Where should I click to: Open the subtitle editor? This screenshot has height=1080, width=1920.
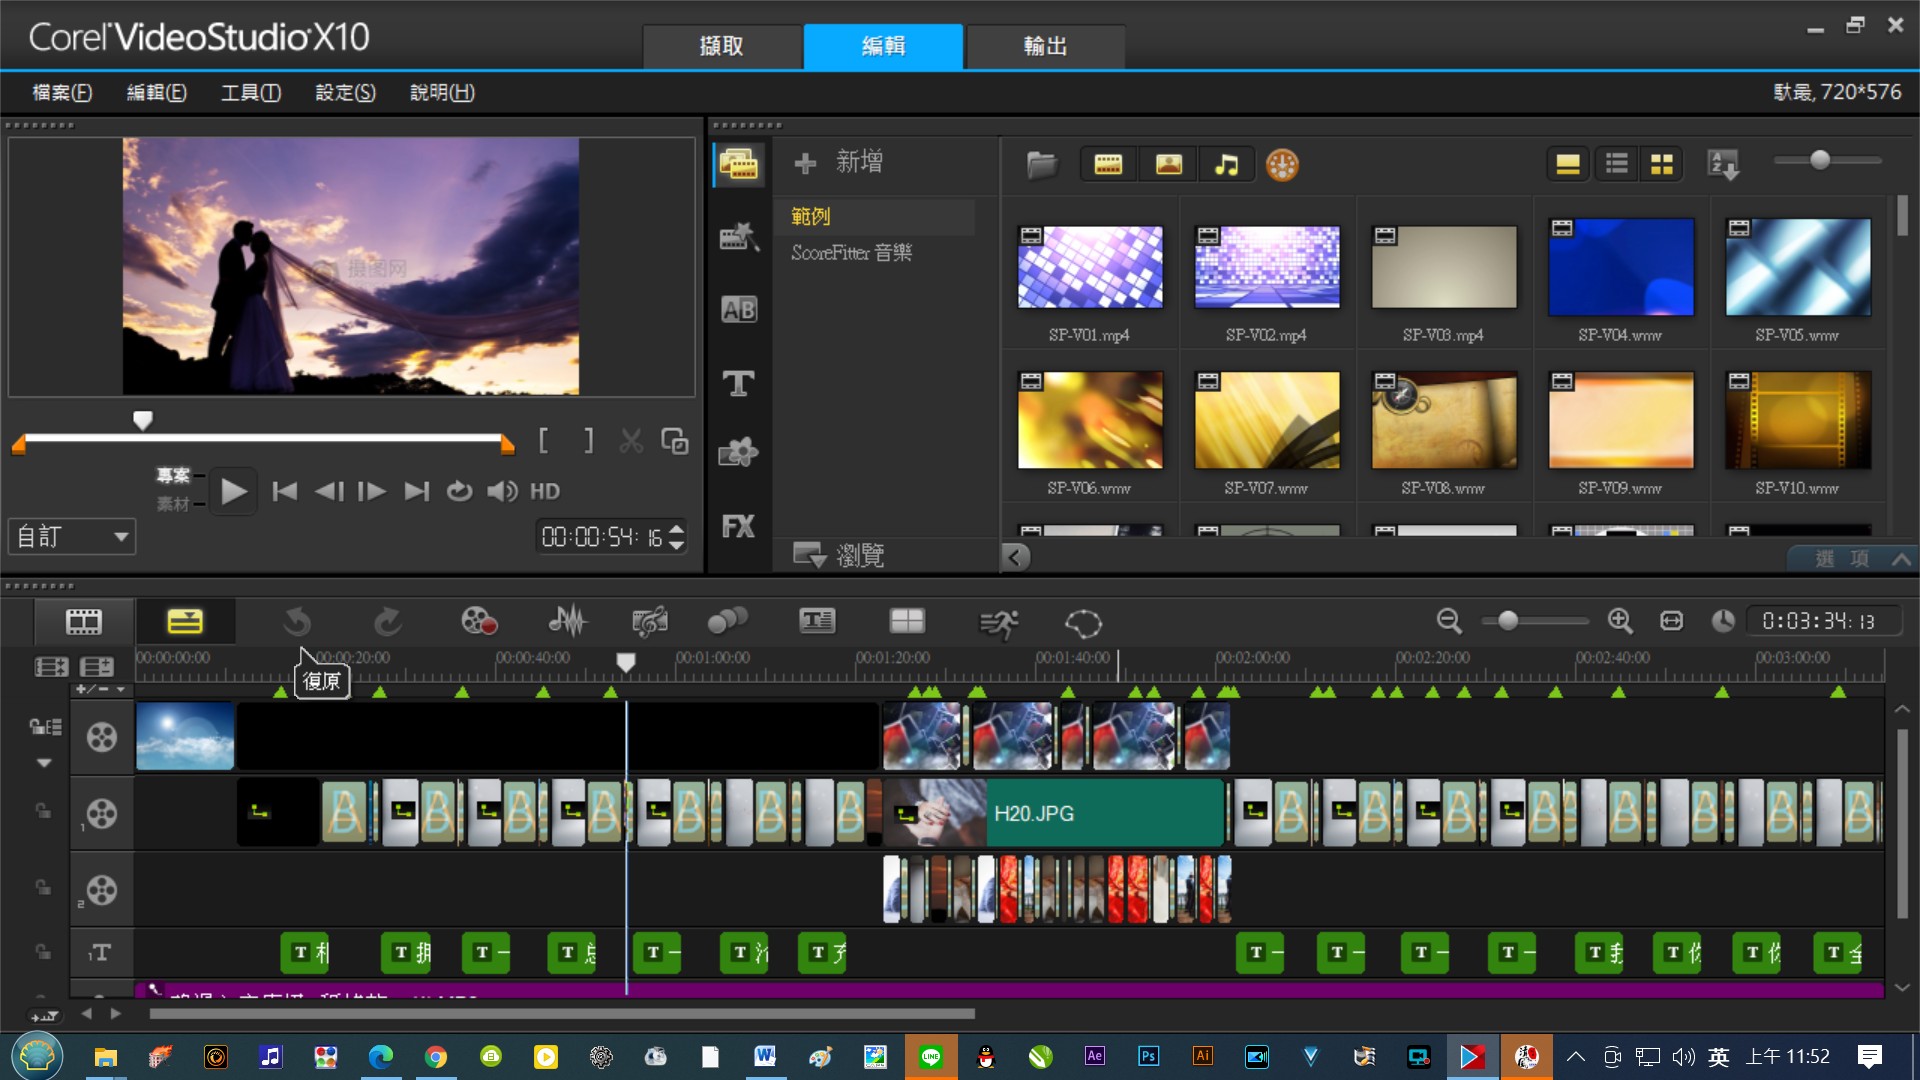pos(817,622)
